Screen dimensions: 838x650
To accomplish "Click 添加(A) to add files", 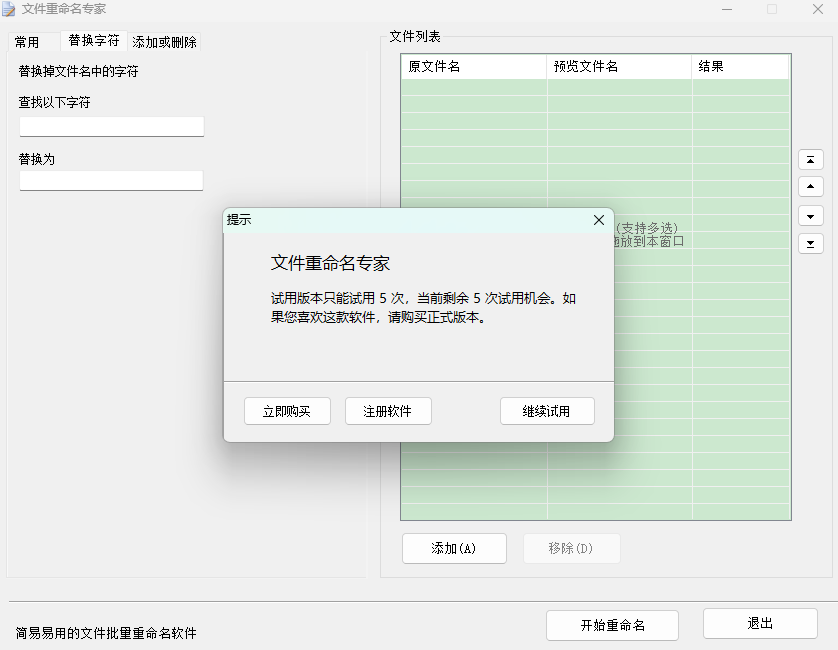I will (x=454, y=548).
